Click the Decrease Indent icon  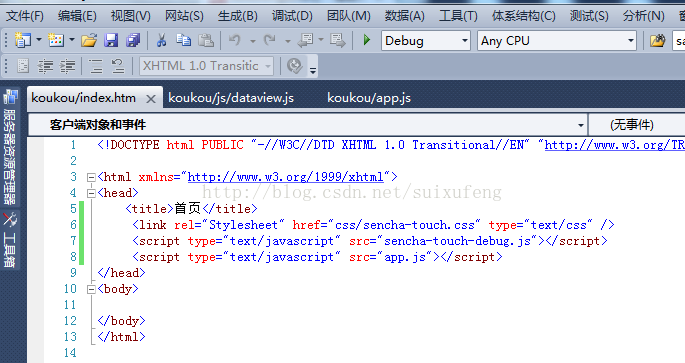[x=45, y=66]
